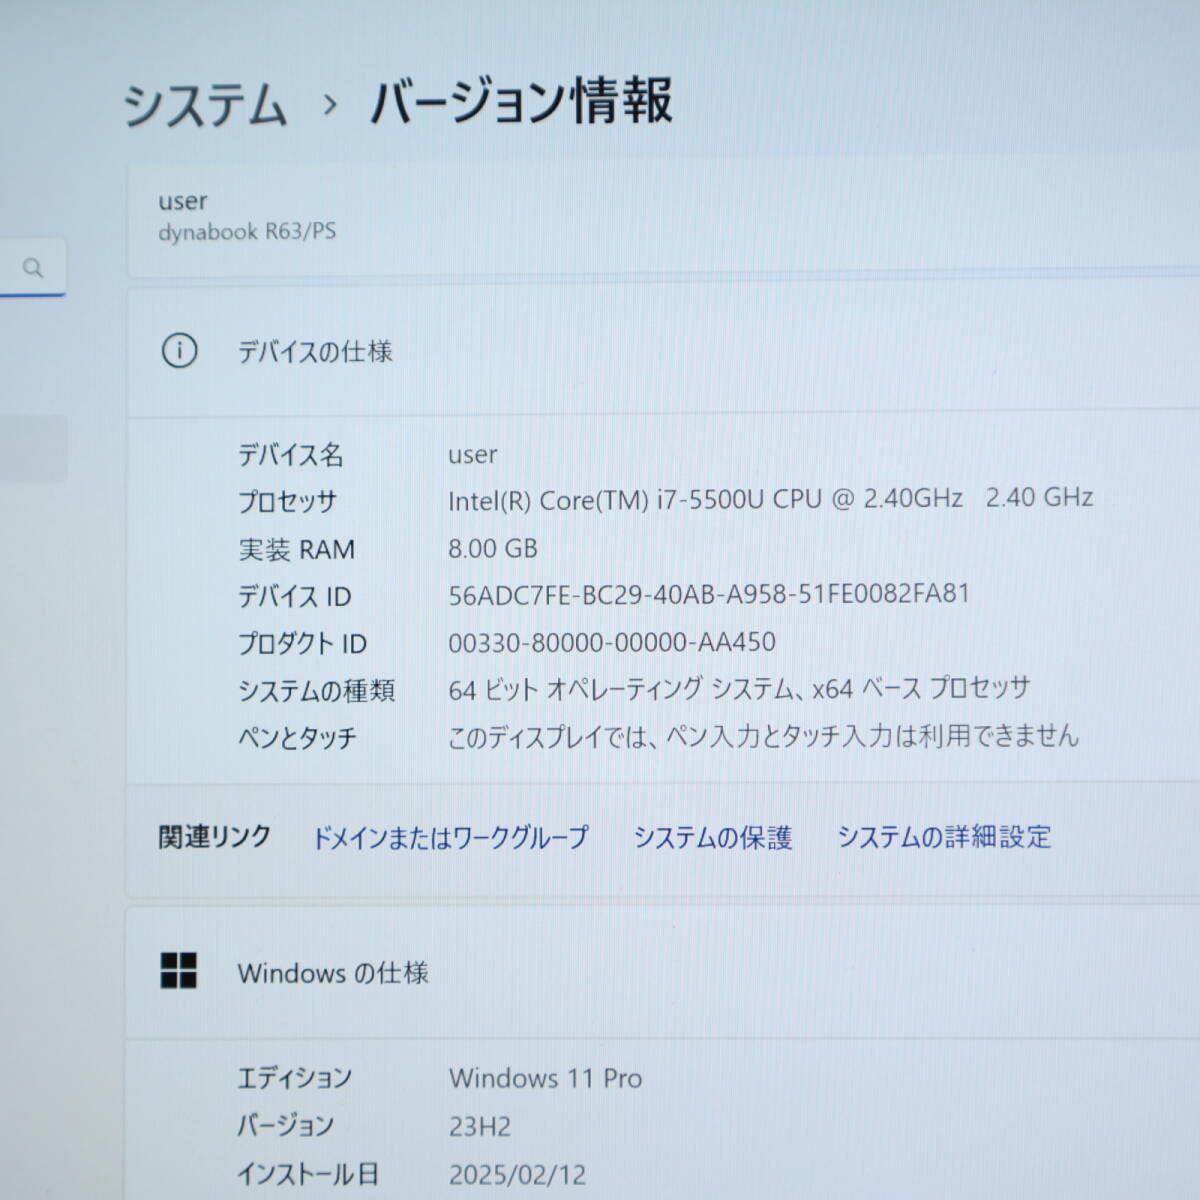Screen dimensions: 1200x1200
Task: Open システムの詳細設定 link
Action: (944, 836)
